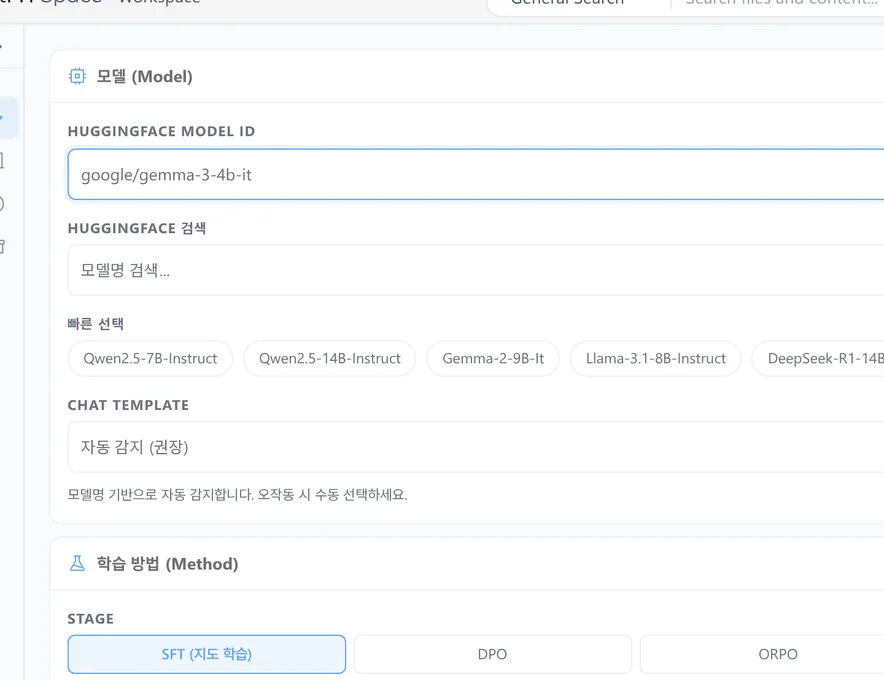
Task: Click the arrow icon atop the left sidebar
Action: click(x=2, y=46)
